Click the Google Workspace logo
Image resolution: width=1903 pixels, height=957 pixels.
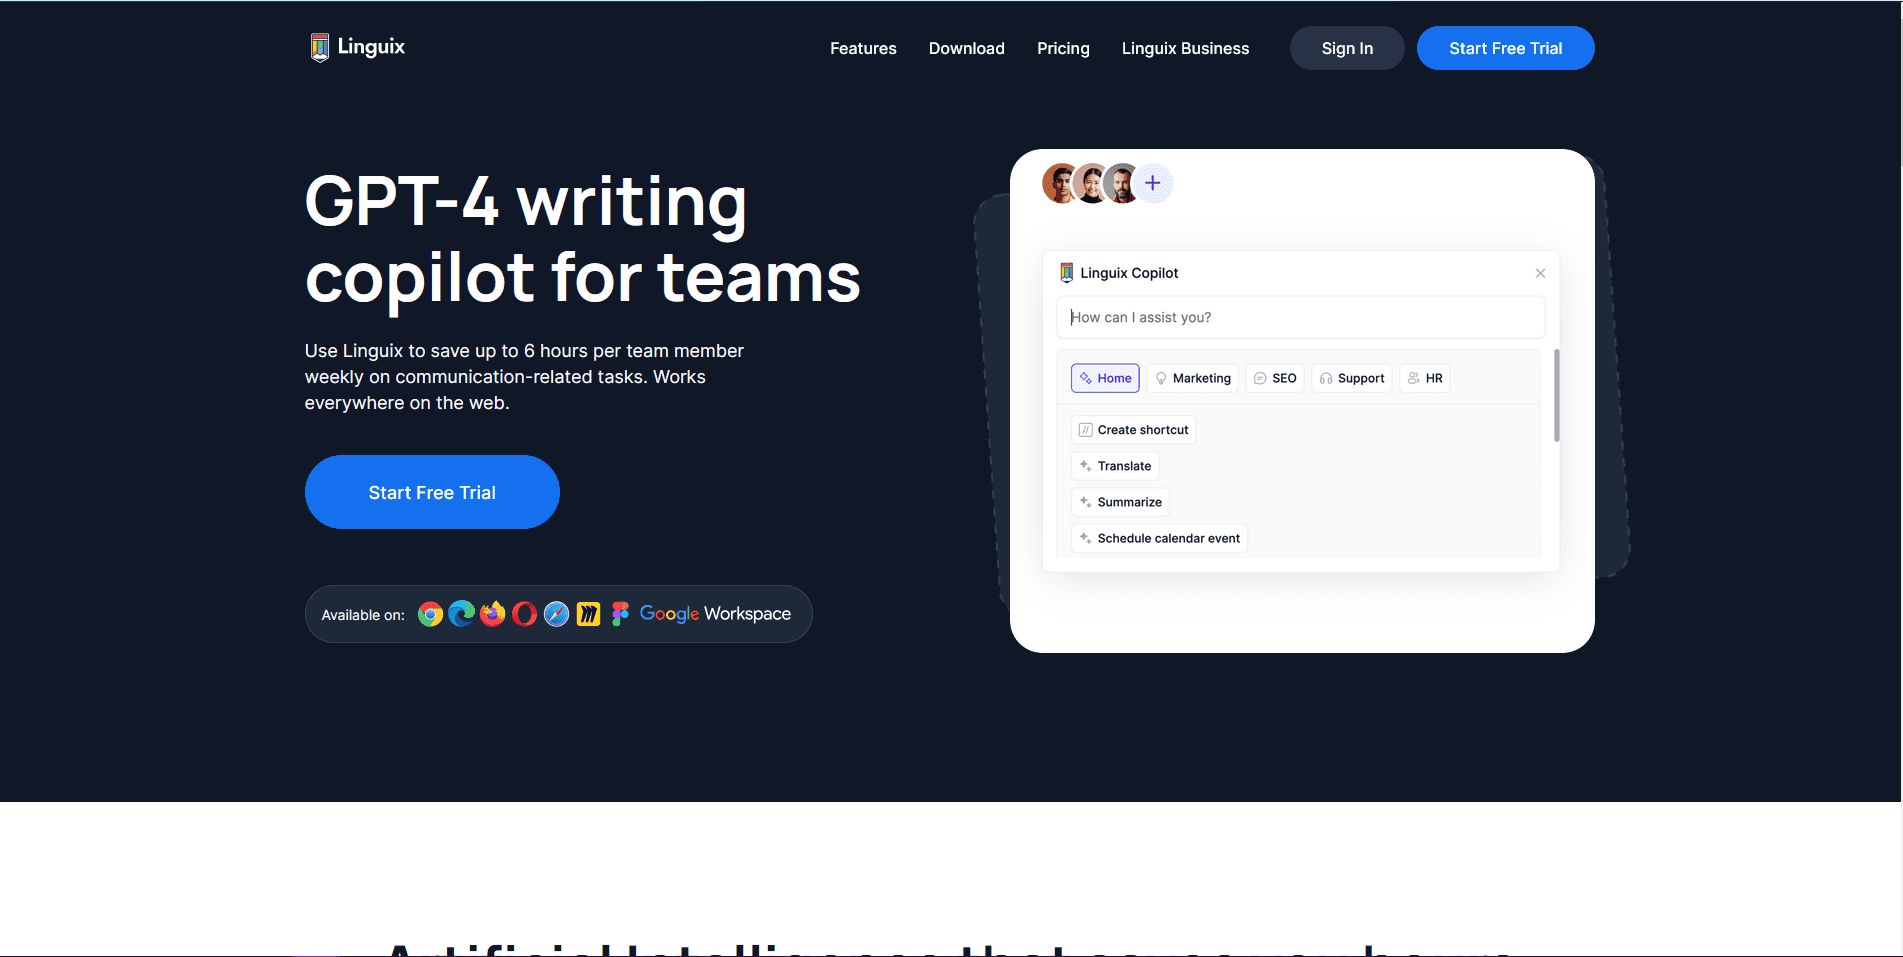pyautogui.click(x=715, y=614)
